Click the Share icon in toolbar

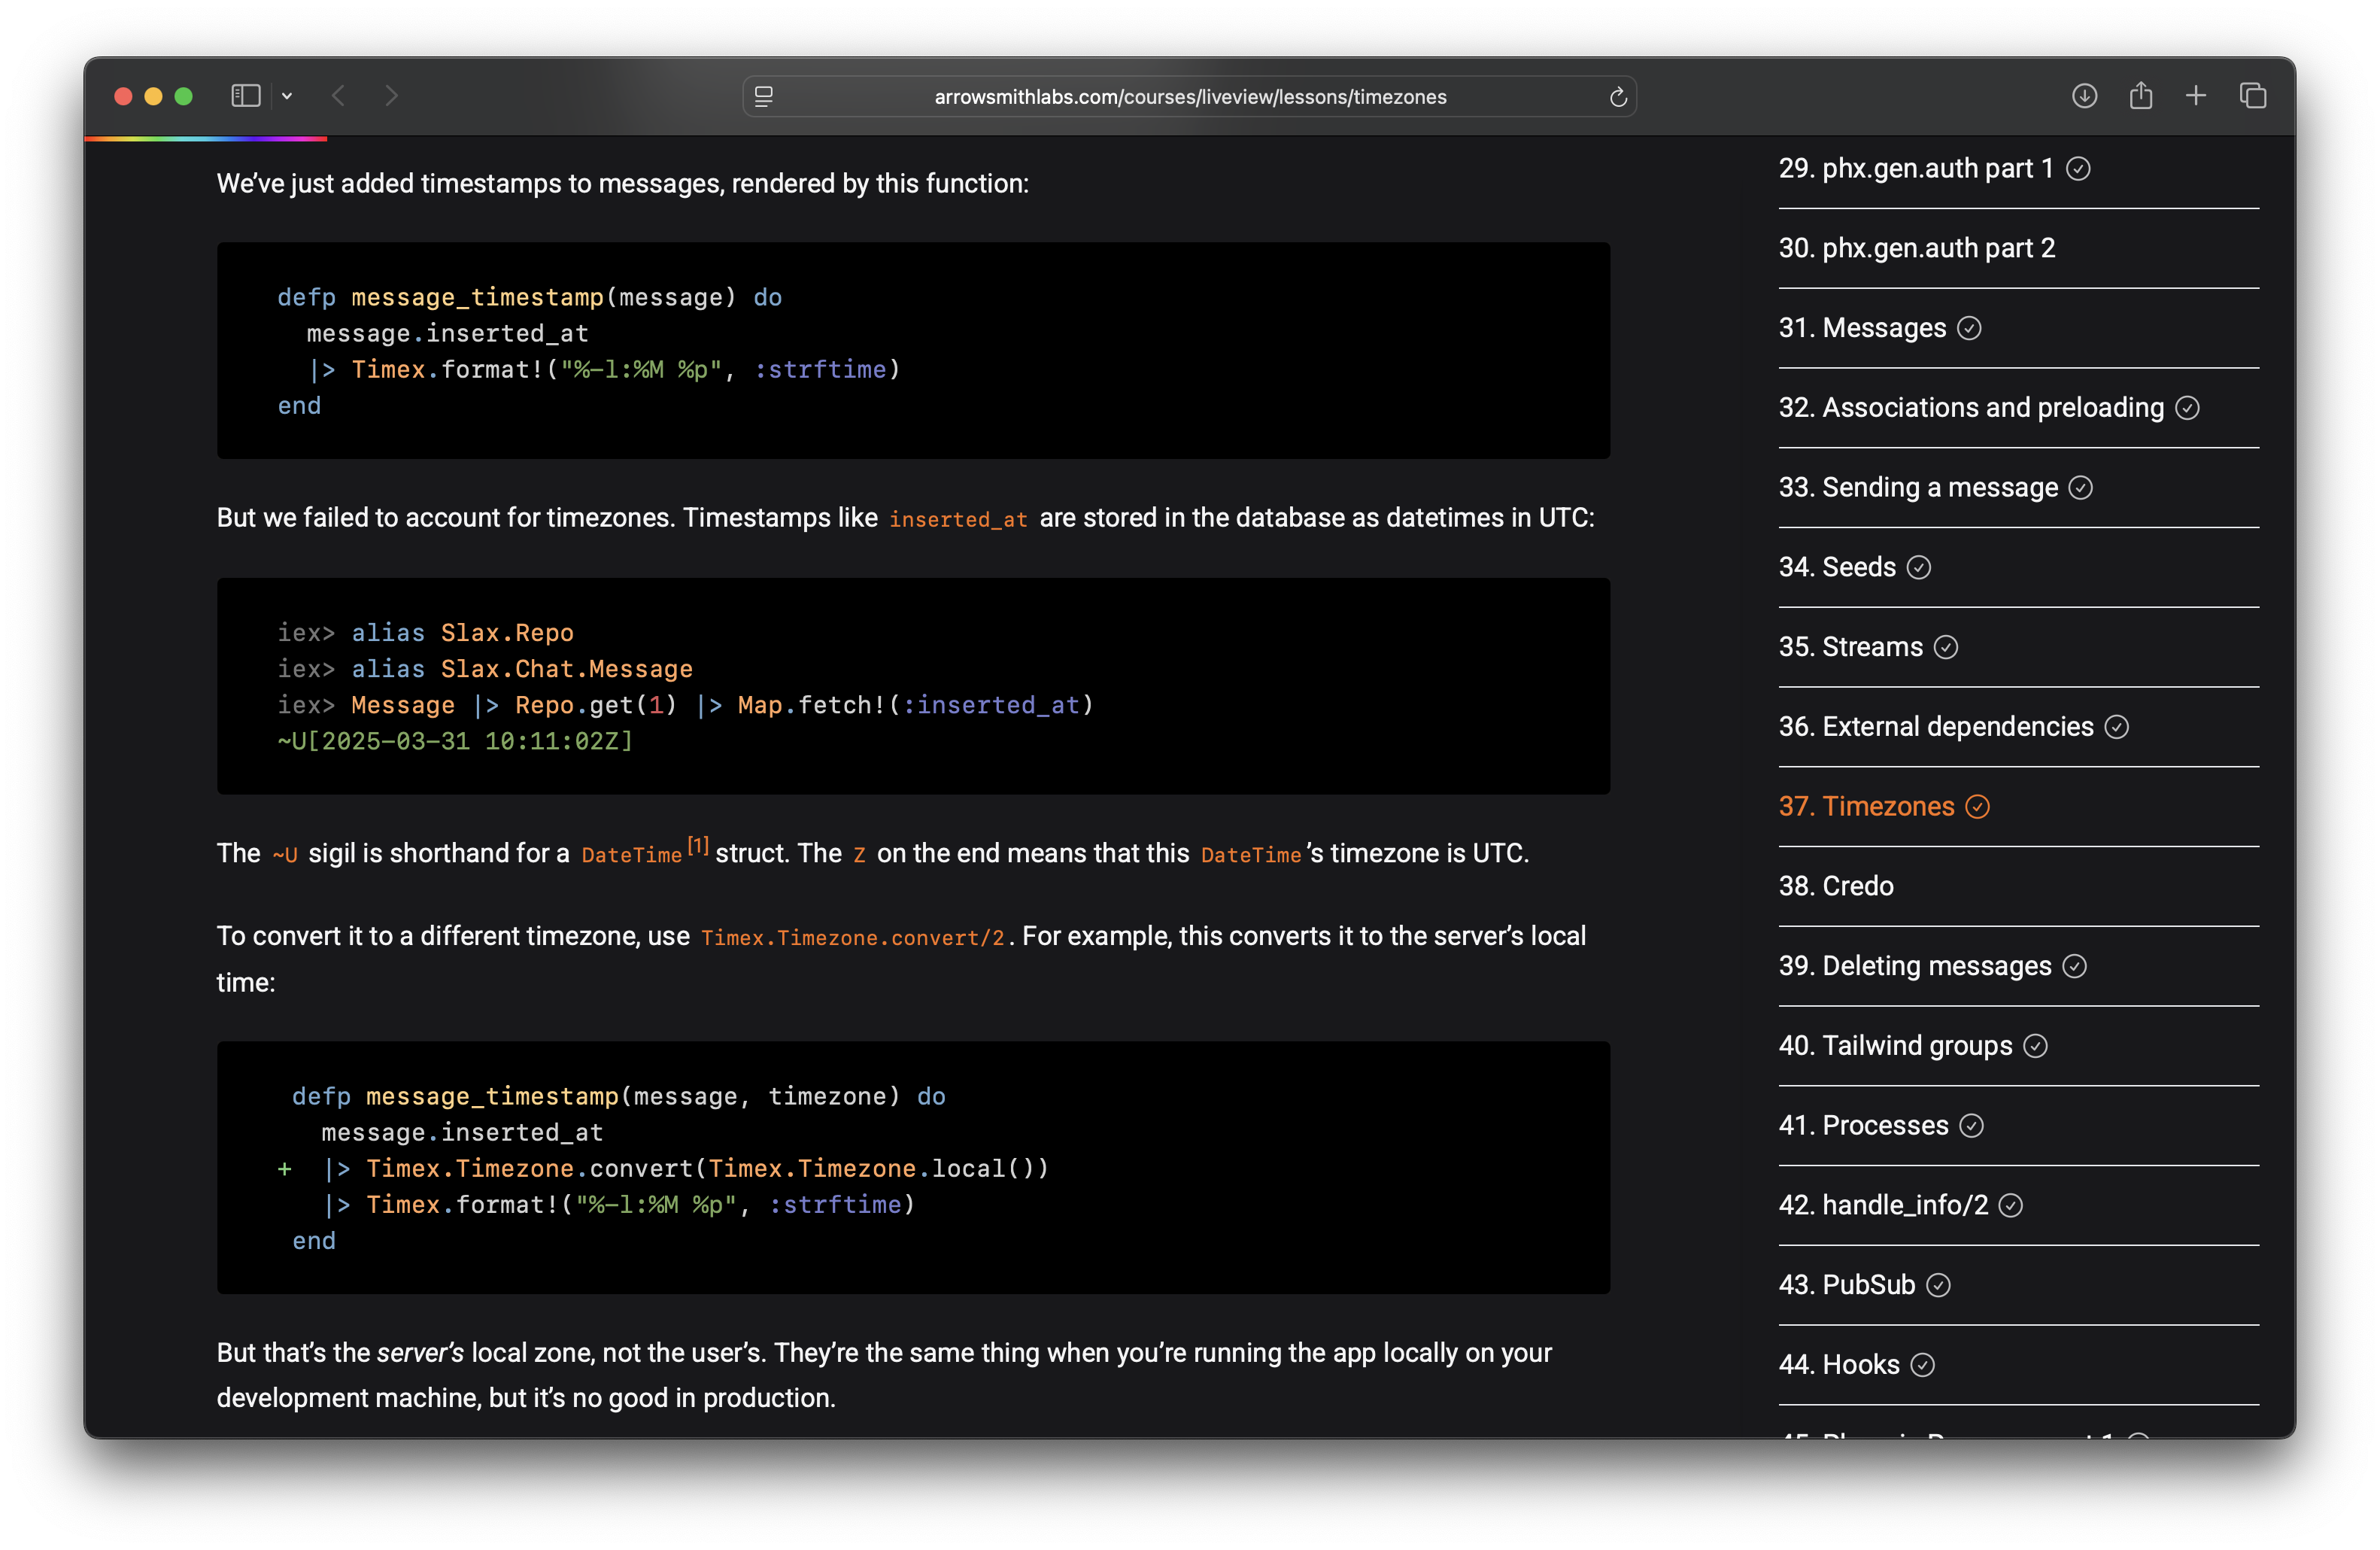pos(2140,96)
